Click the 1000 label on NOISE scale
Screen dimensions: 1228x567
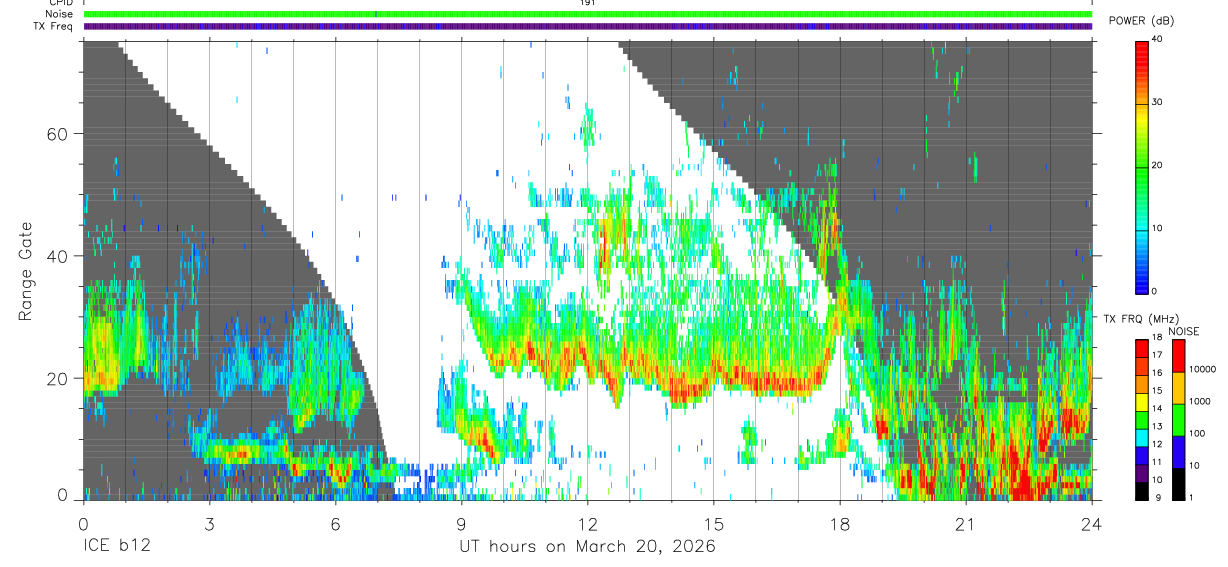point(1202,401)
